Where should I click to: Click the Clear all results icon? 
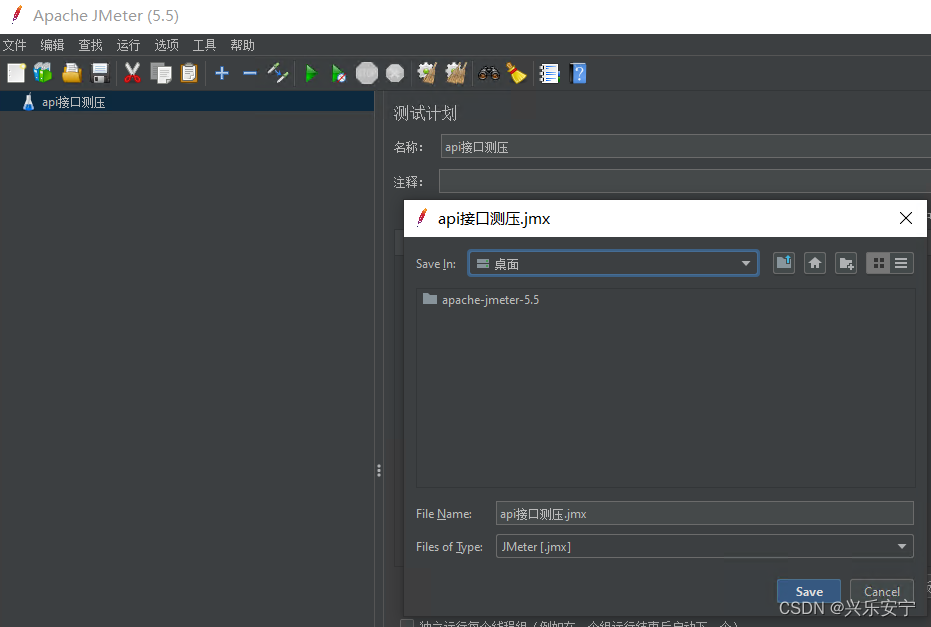pyautogui.click(x=456, y=73)
